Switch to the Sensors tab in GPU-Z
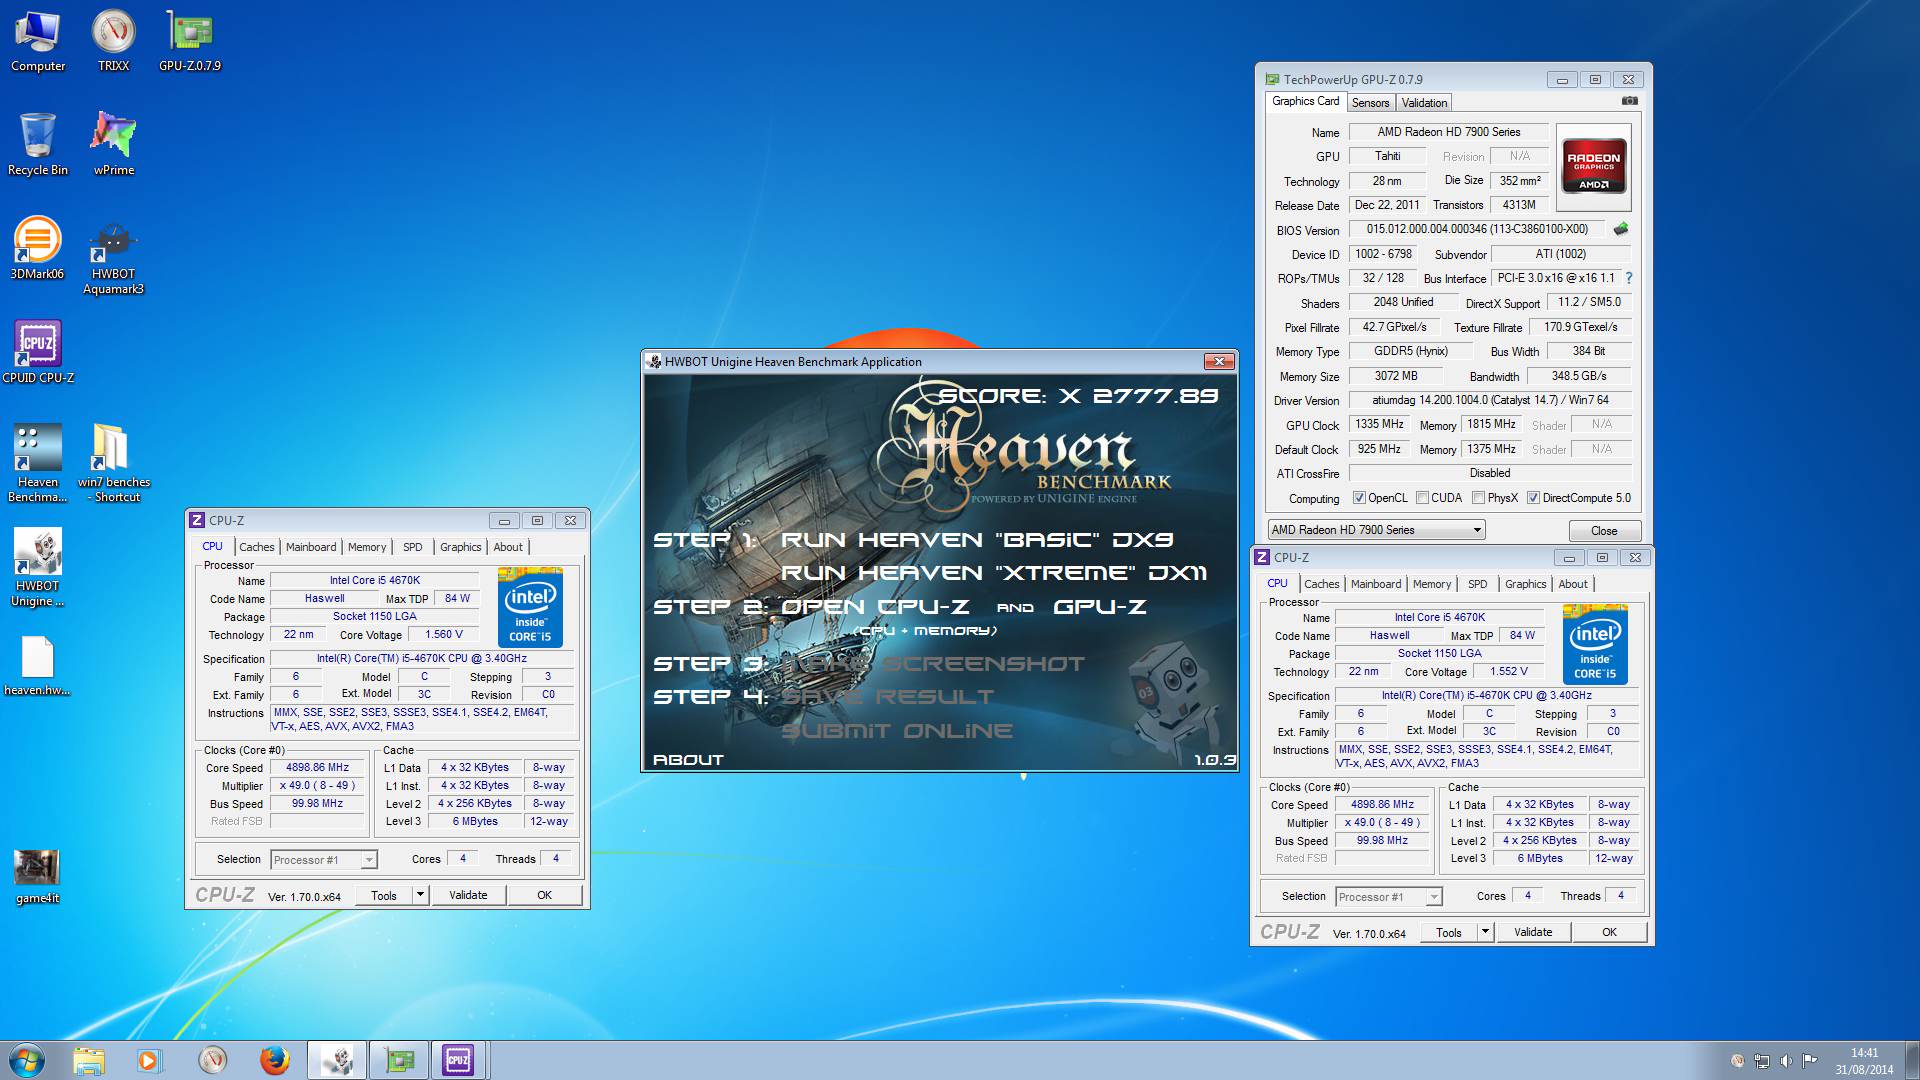 point(1370,103)
